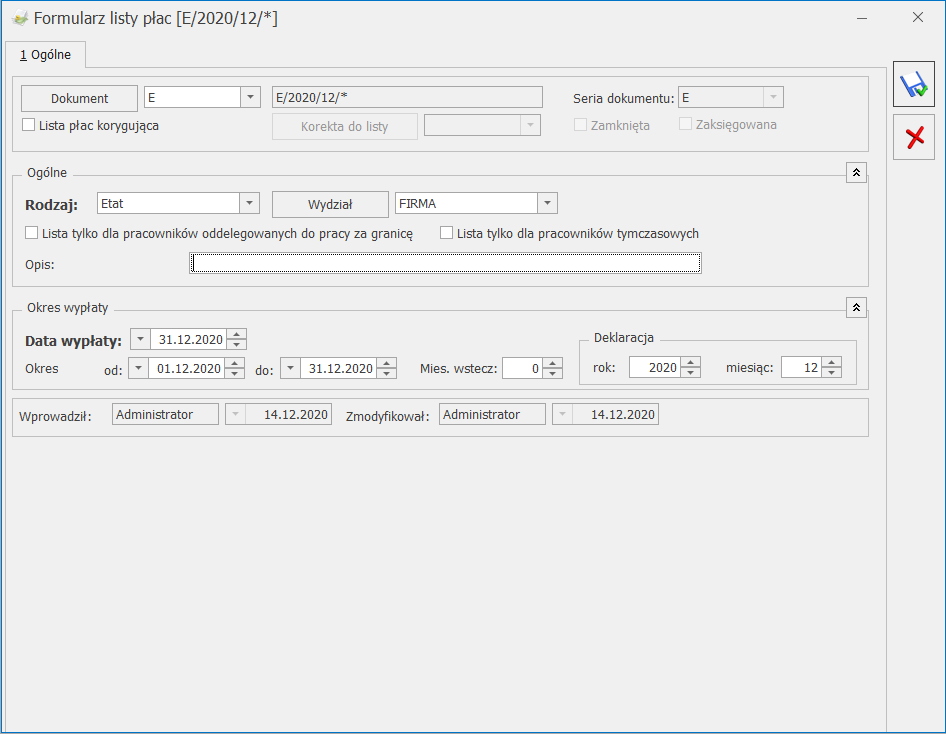The width and height of the screenshot is (946, 734).
Task: Click the Data wypłaty field 31.12.2020
Action: (x=189, y=339)
